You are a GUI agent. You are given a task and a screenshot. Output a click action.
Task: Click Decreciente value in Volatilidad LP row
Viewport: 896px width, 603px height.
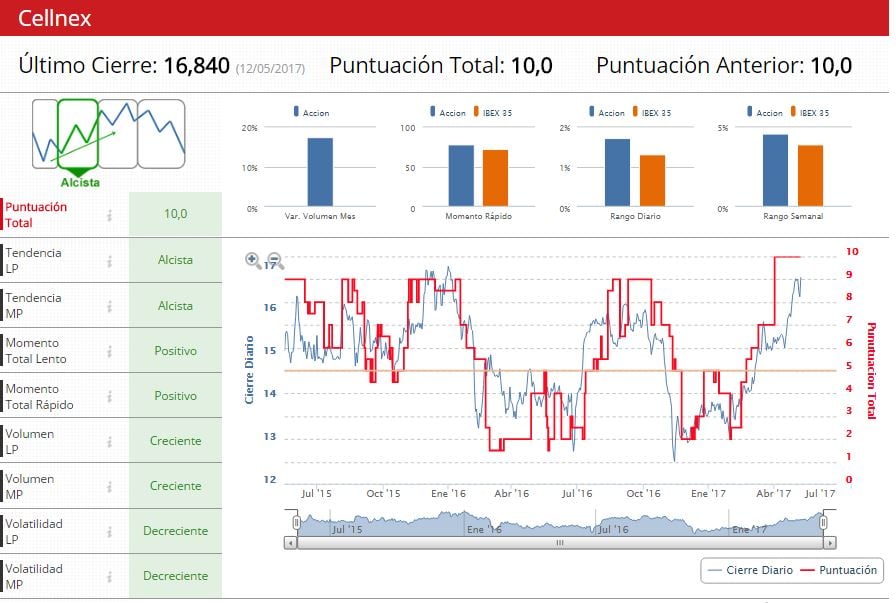click(175, 531)
